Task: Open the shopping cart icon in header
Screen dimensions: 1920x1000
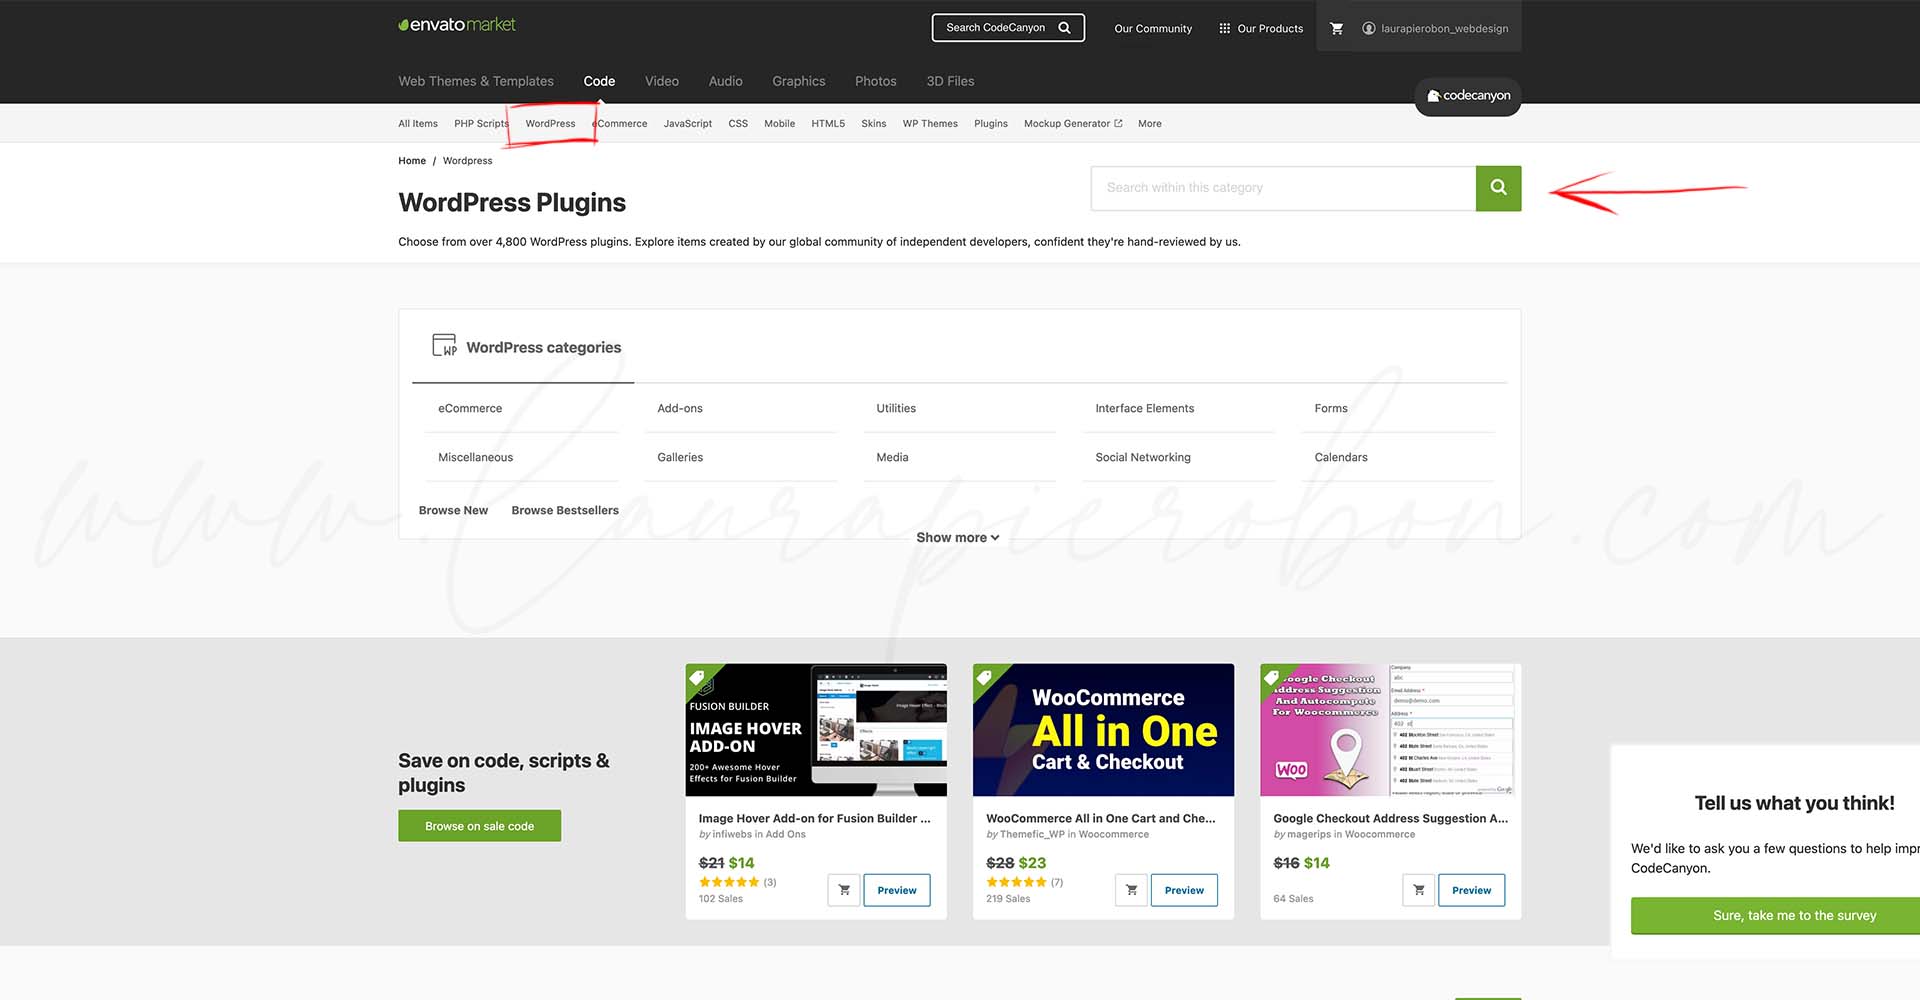Action: pyautogui.click(x=1337, y=28)
